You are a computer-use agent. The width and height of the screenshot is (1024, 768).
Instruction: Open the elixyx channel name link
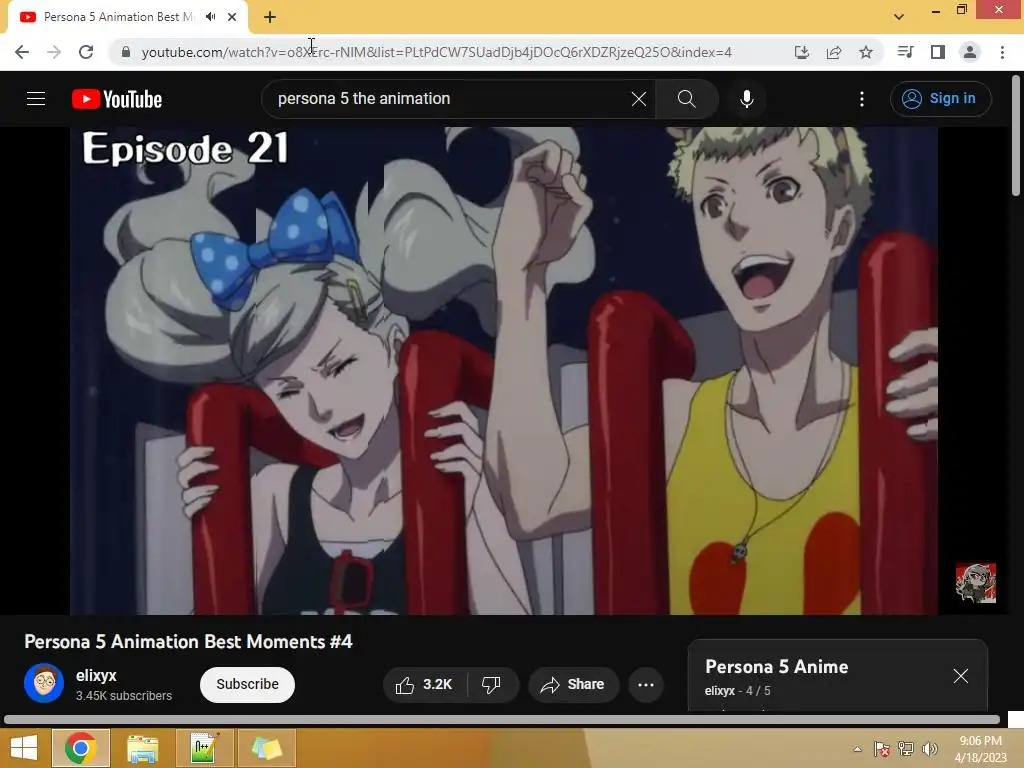click(96, 675)
